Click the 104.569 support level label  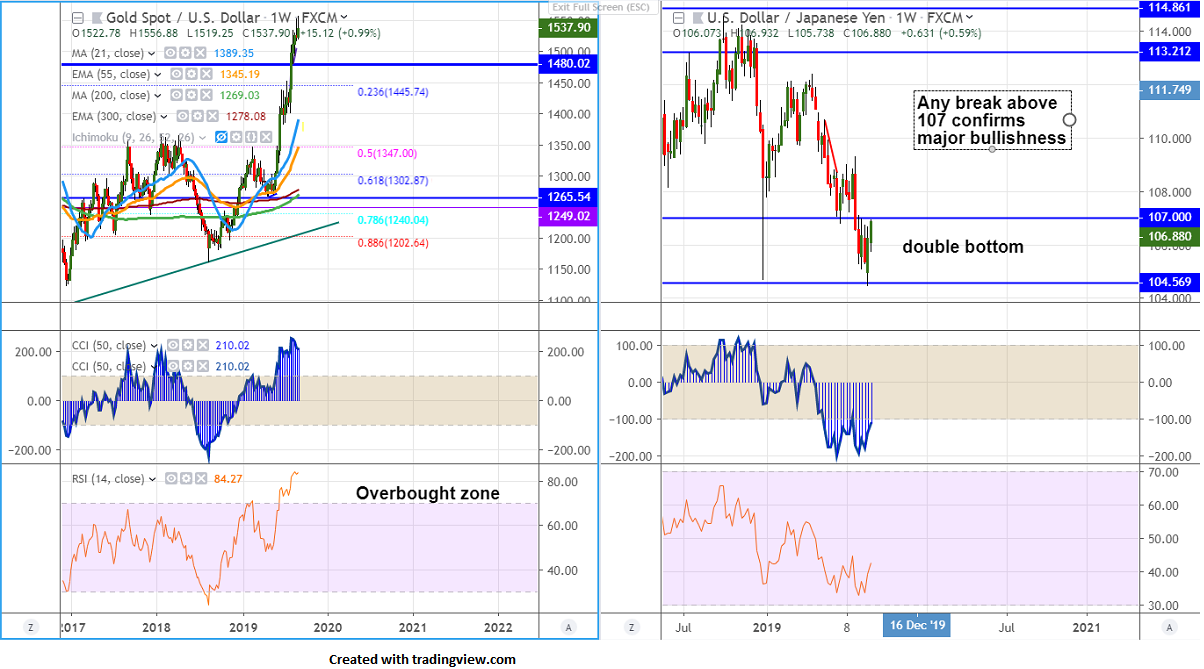coord(1170,283)
